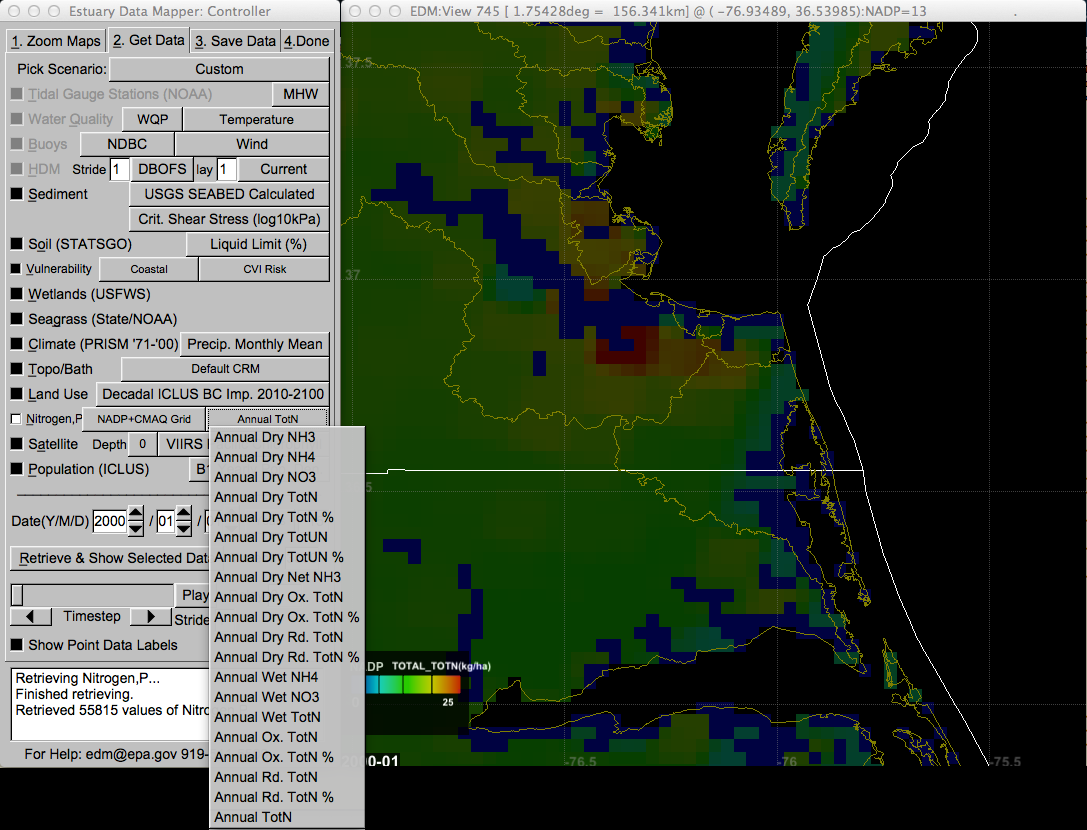Click Retrieve & Show Selected Data
The height and width of the screenshot is (830, 1087).
(x=109, y=558)
